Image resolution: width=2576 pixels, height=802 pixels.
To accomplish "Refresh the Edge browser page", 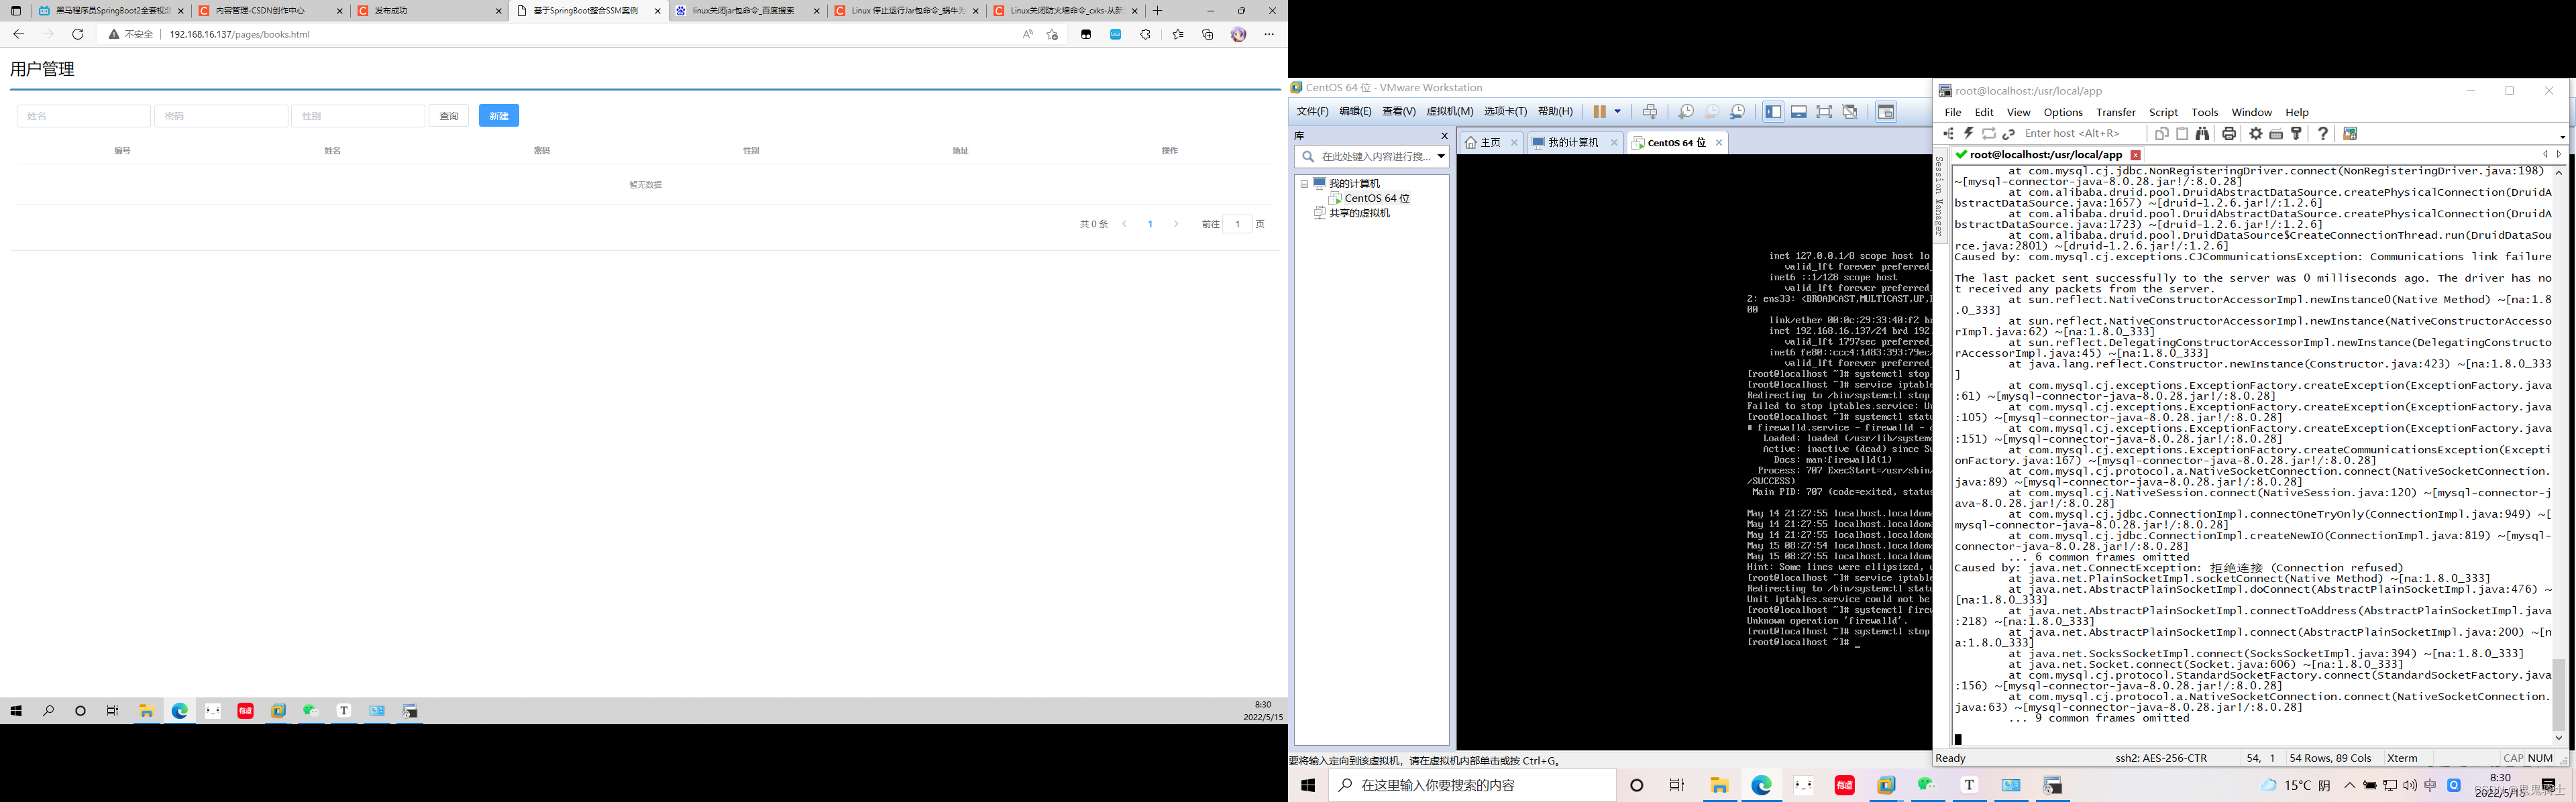I will (x=78, y=34).
